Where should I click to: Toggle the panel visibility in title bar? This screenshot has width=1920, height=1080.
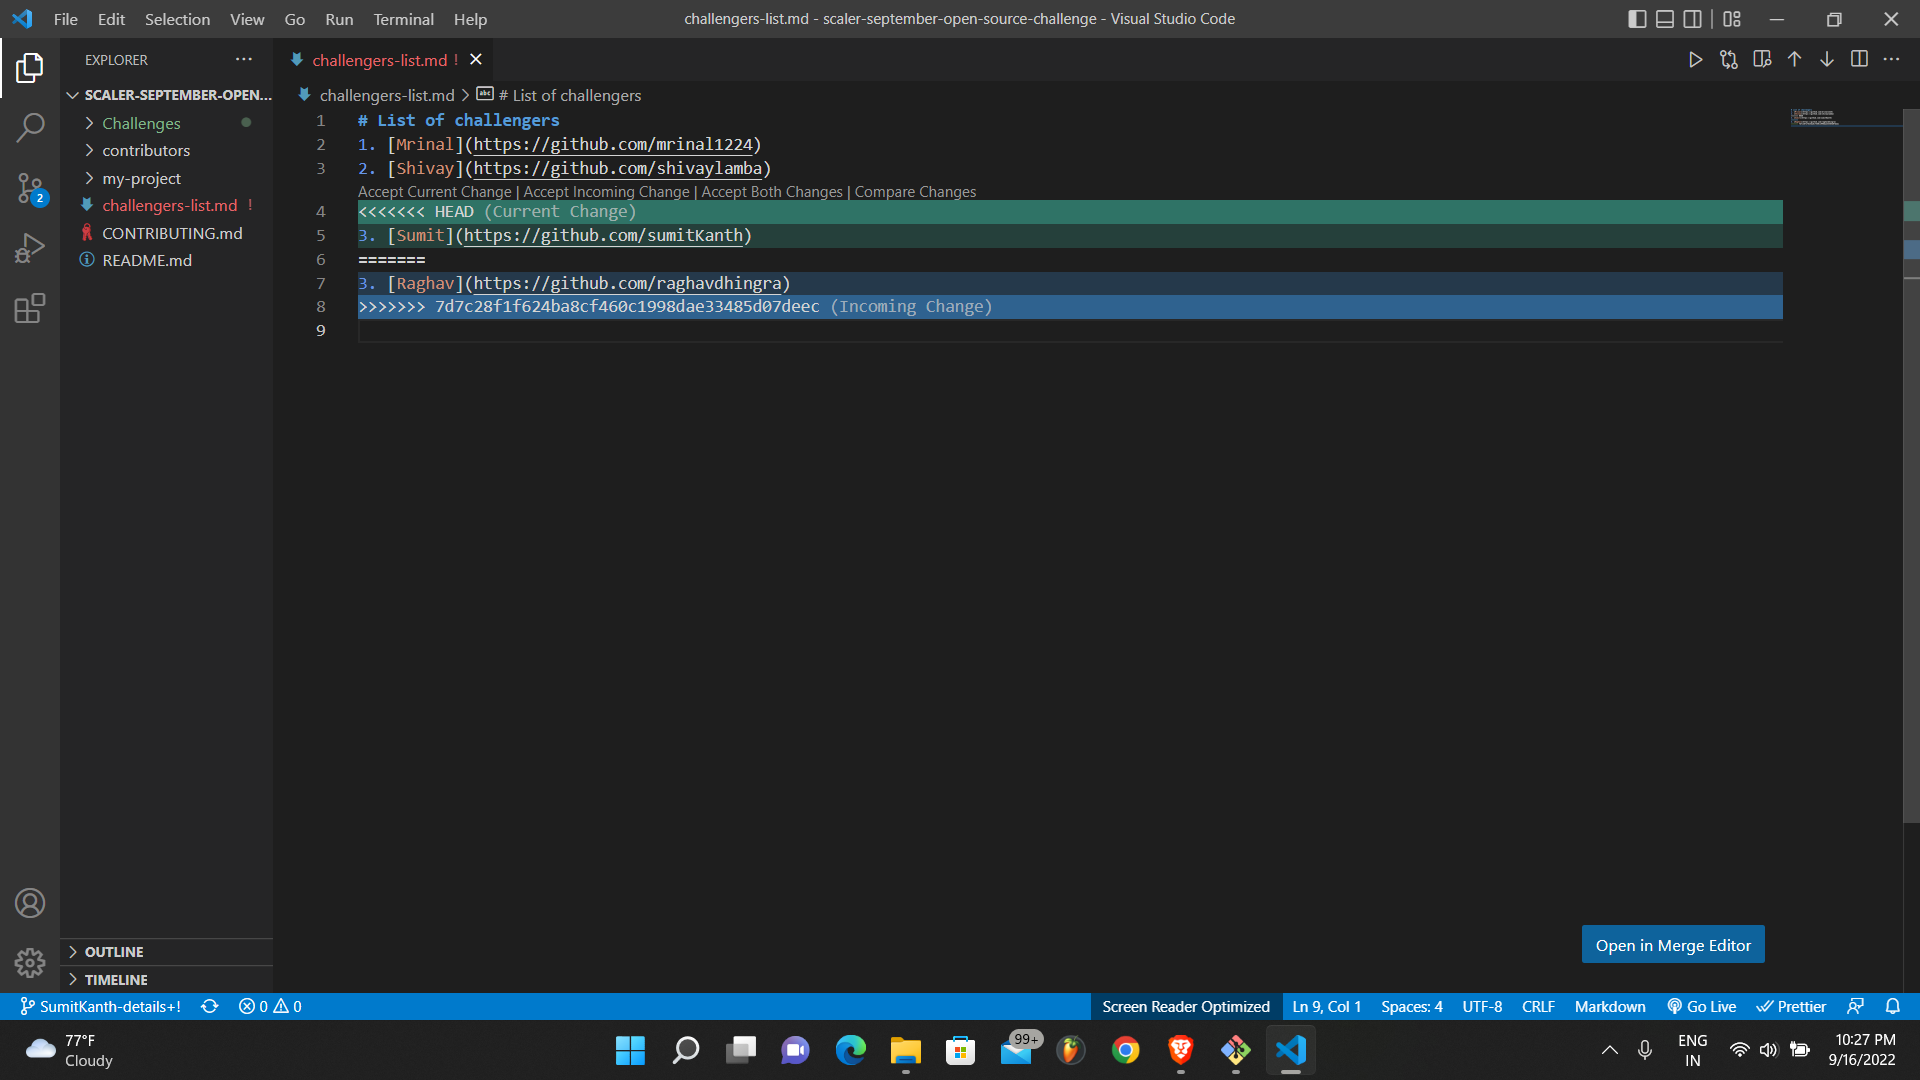[1665, 19]
